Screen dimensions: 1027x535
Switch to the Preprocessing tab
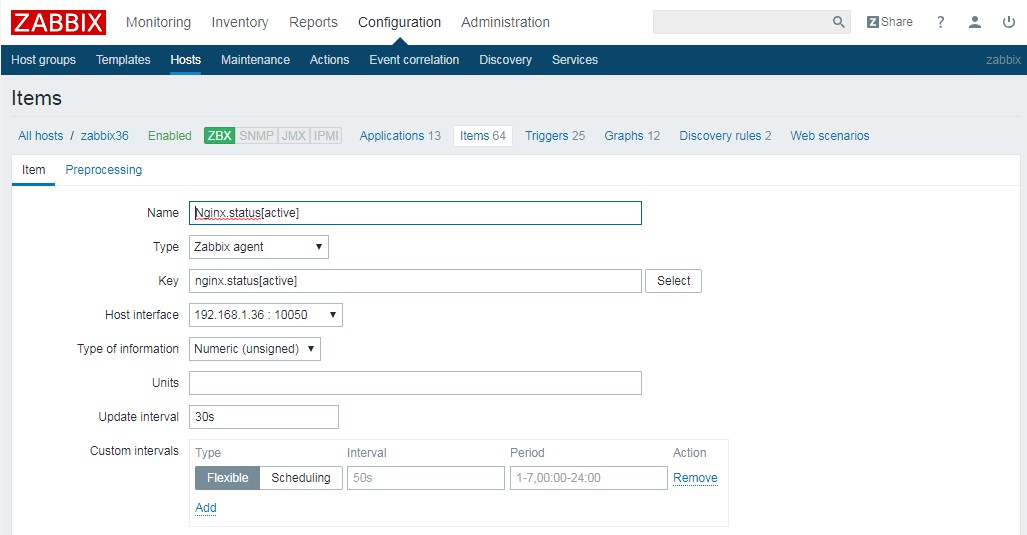[x=104, y=170]
